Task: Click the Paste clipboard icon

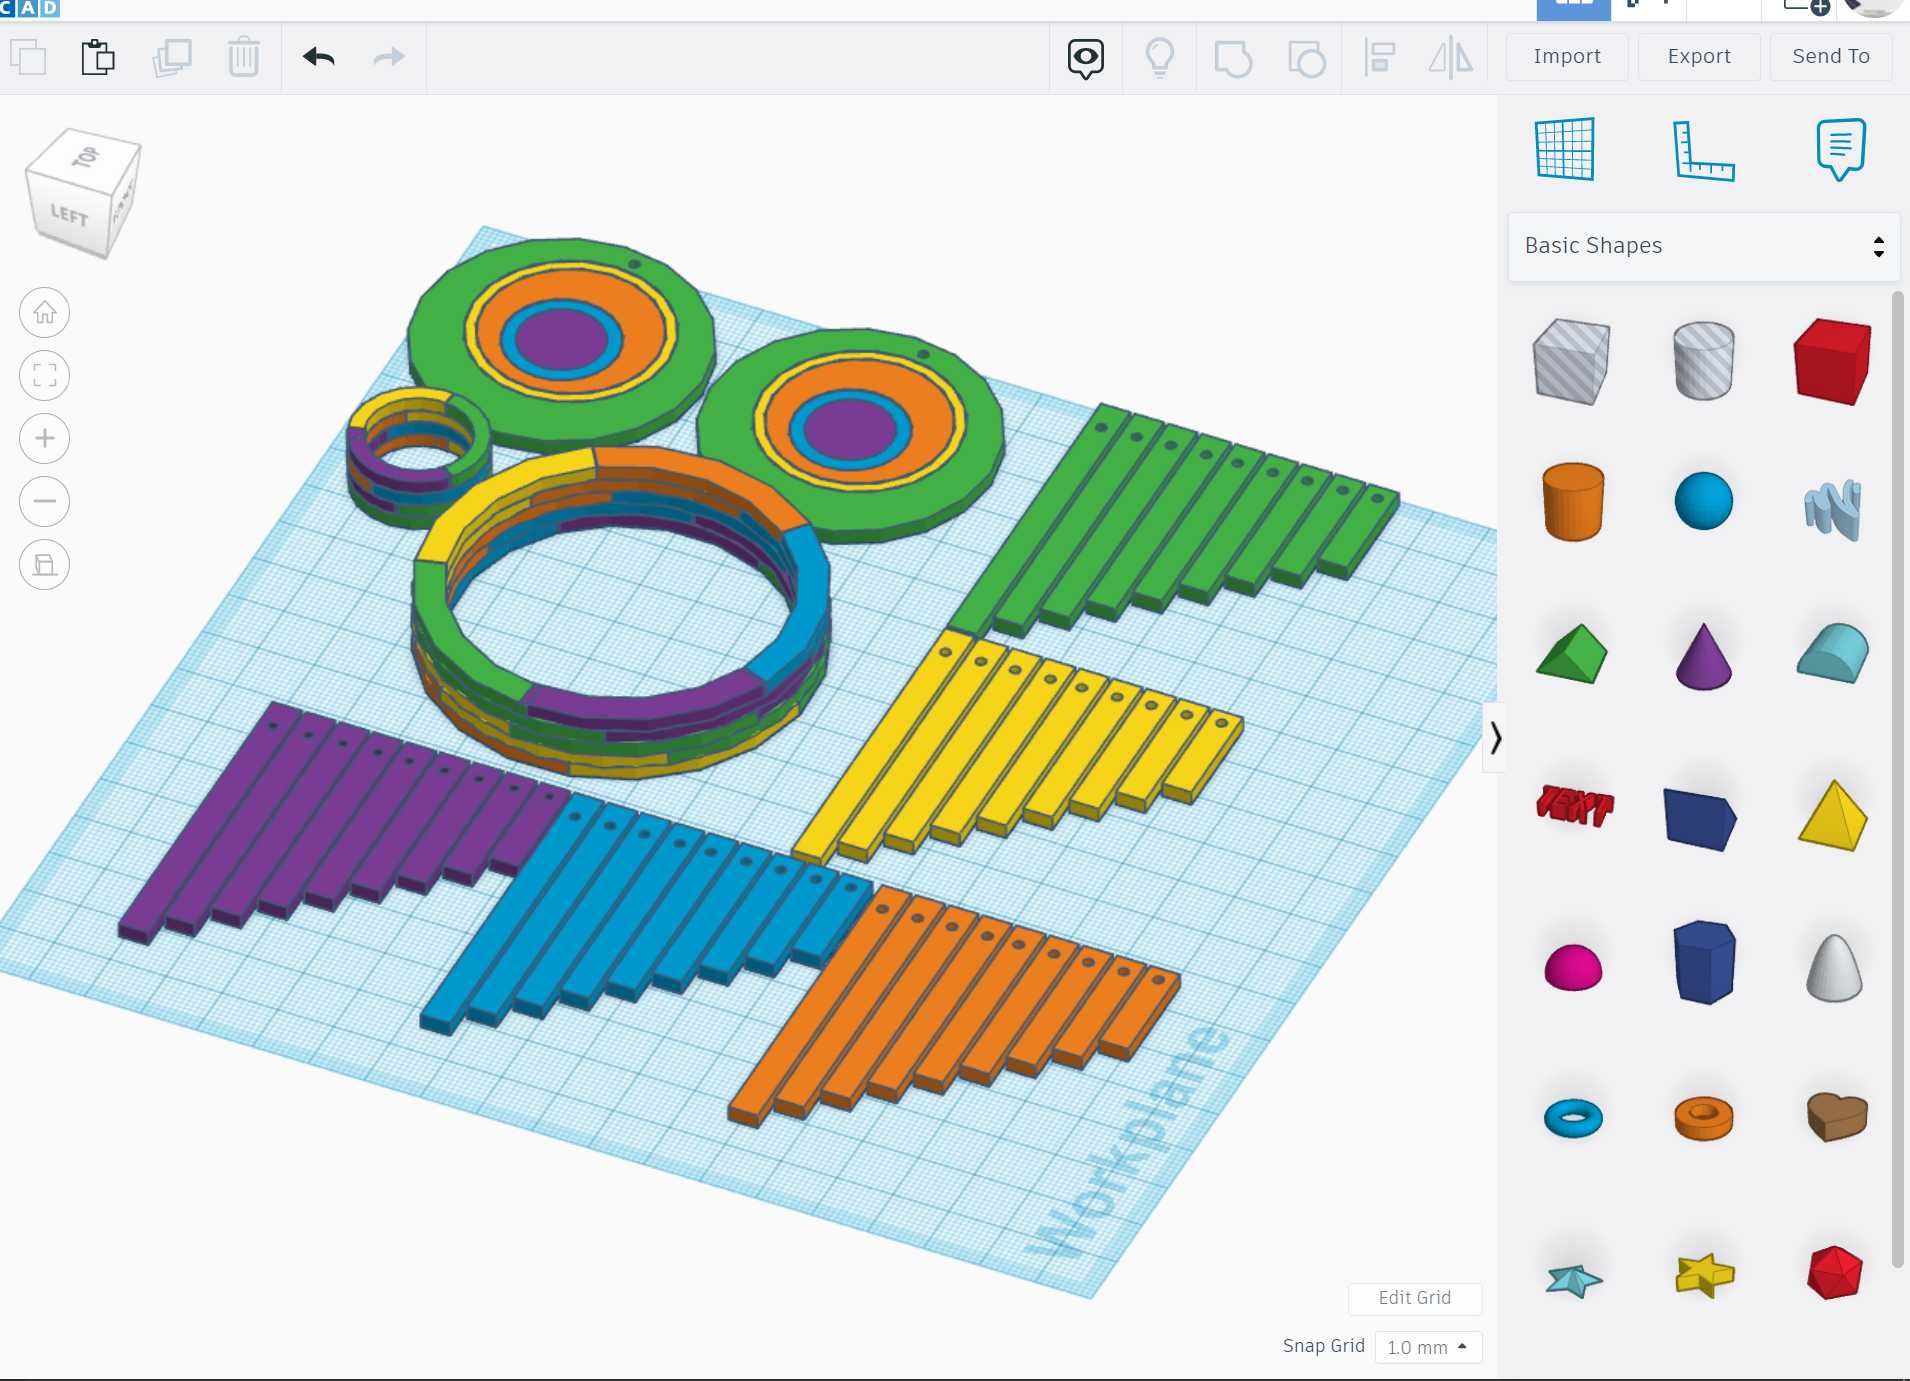Action: 98,57
